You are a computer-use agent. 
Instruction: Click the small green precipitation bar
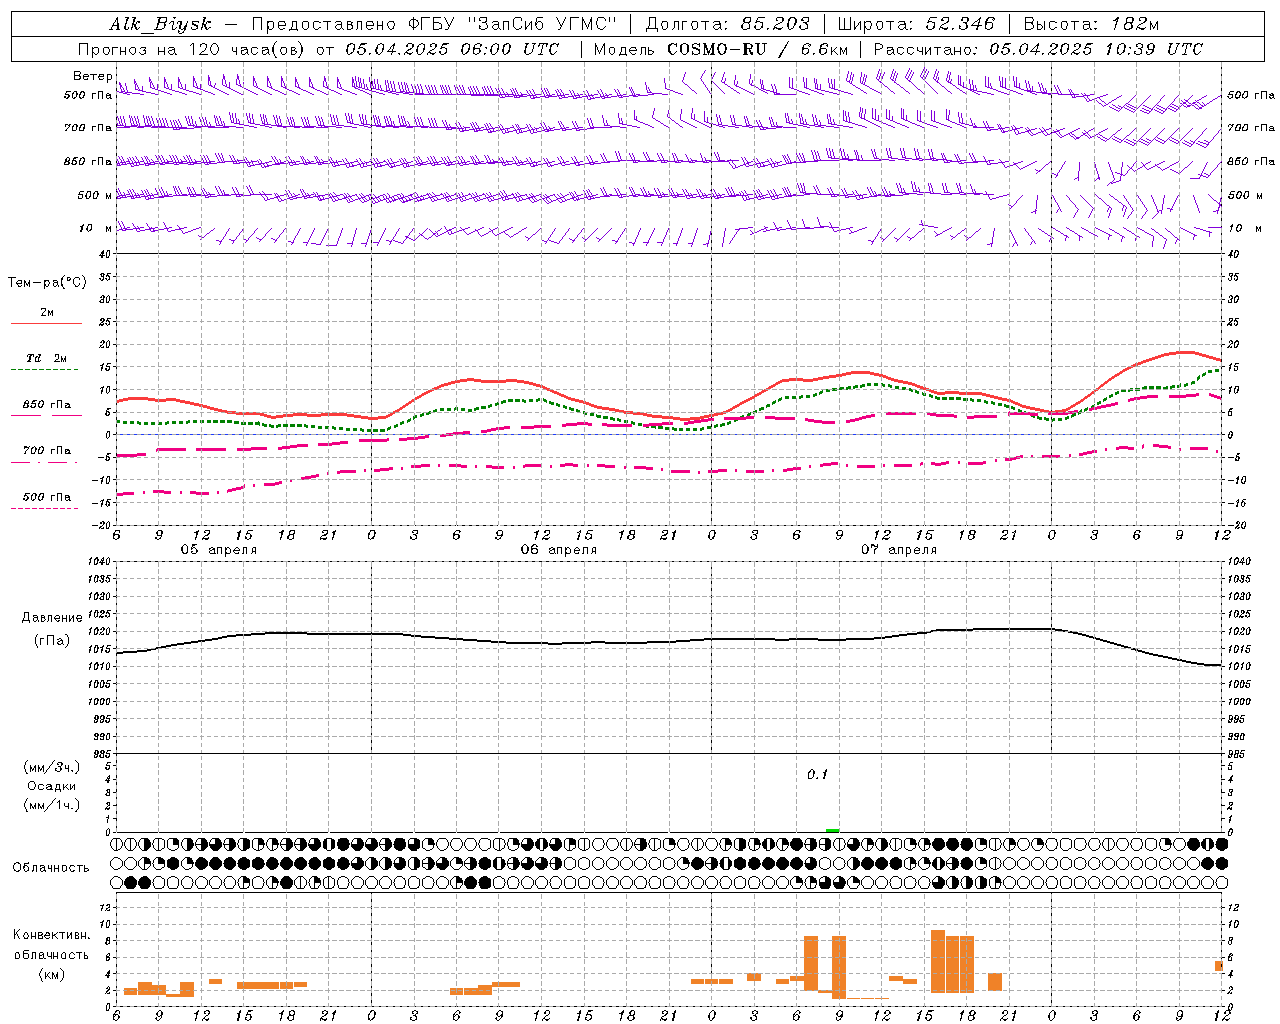pyautogui.click(x=832, y=830)
